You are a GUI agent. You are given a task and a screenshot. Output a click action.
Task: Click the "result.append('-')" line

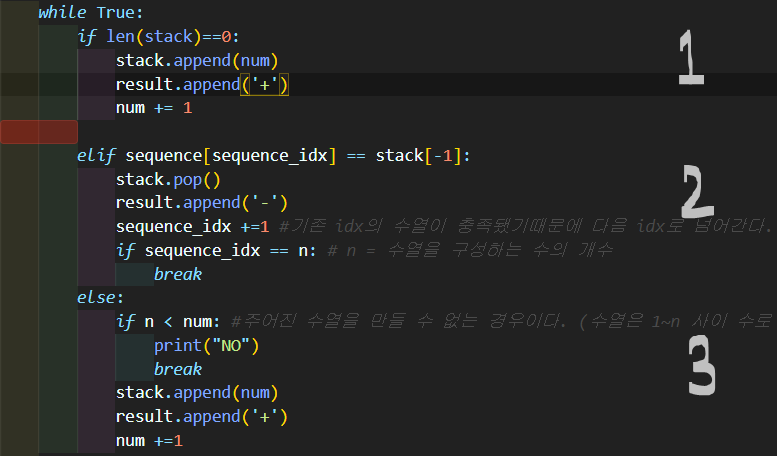coord(202,203)
